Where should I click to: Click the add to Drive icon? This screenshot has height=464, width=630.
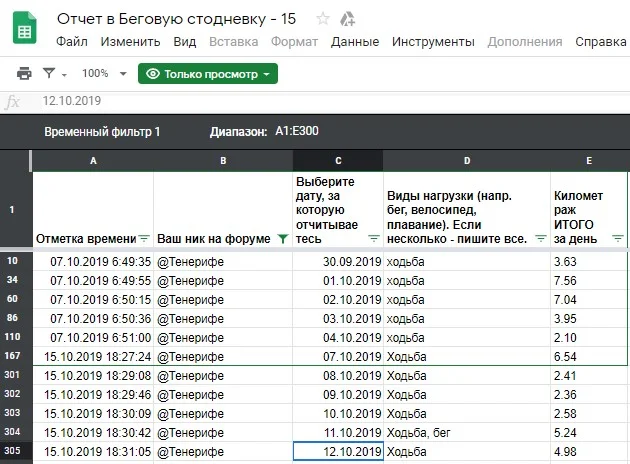click(347, 18)
